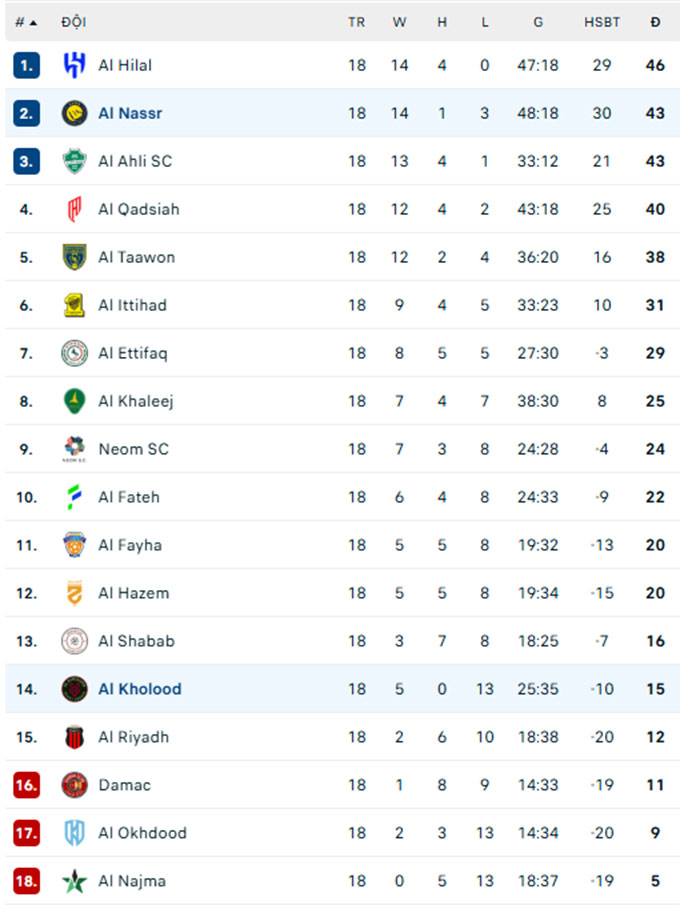Image resolution: width=680 pixels, height=905 pixels.
Task: Click the Al Qadsiah team logo
Action: point(75,209)
